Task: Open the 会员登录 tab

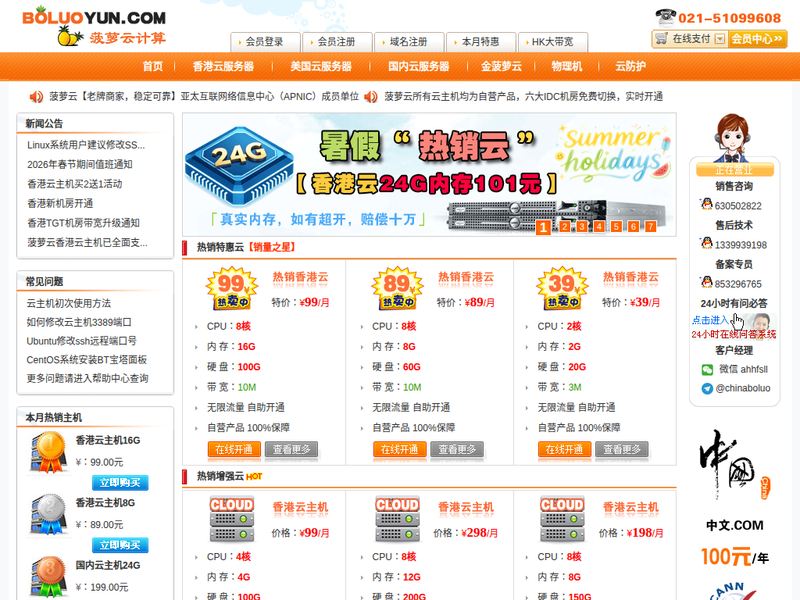Action: click(x=265, y=42)
